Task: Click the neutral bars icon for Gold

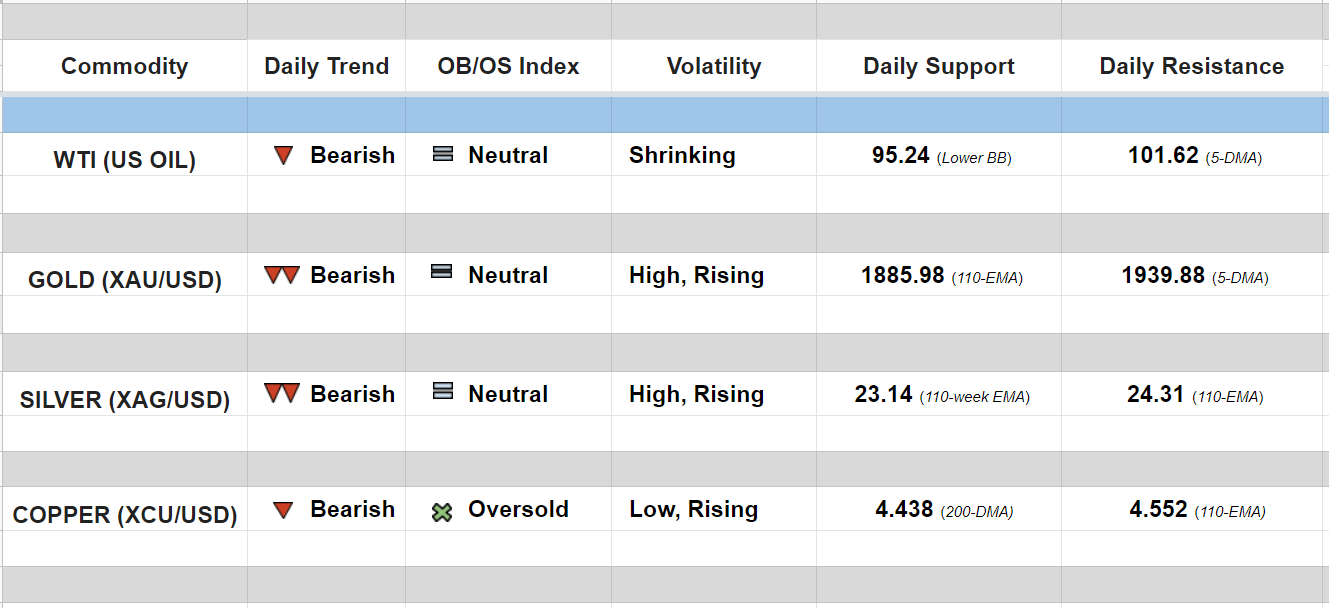Action: point(442,272)
